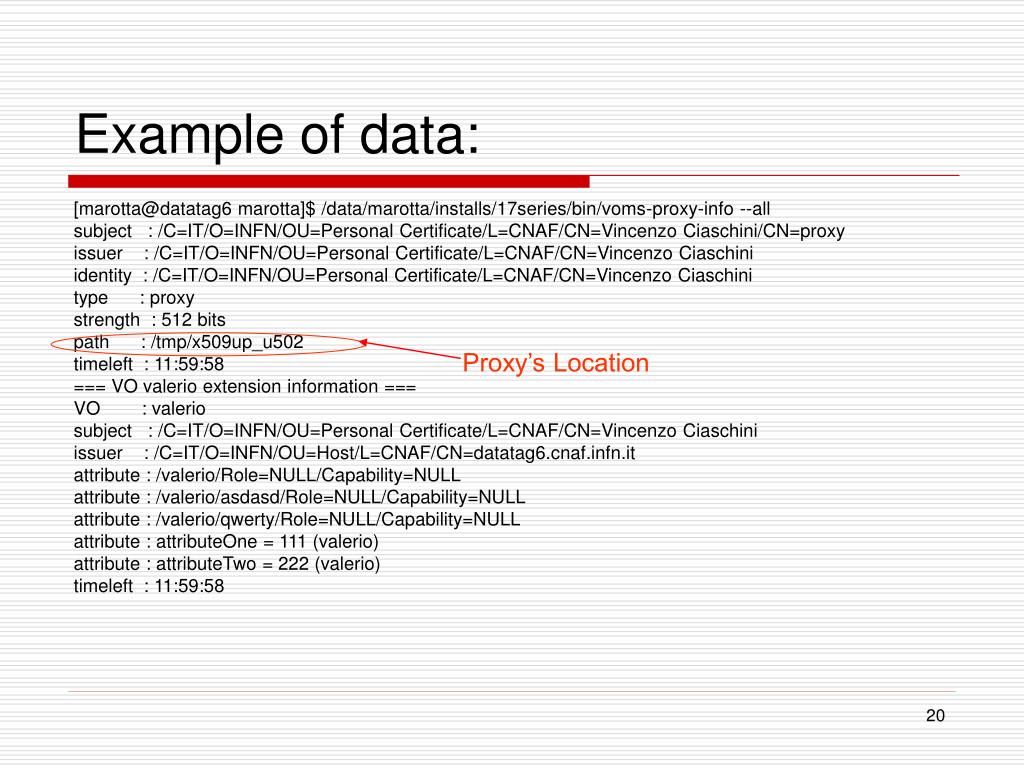Click the first subject line ending CN=proxy
This screenshot has height=768, width=1024.
click(459, 231)
